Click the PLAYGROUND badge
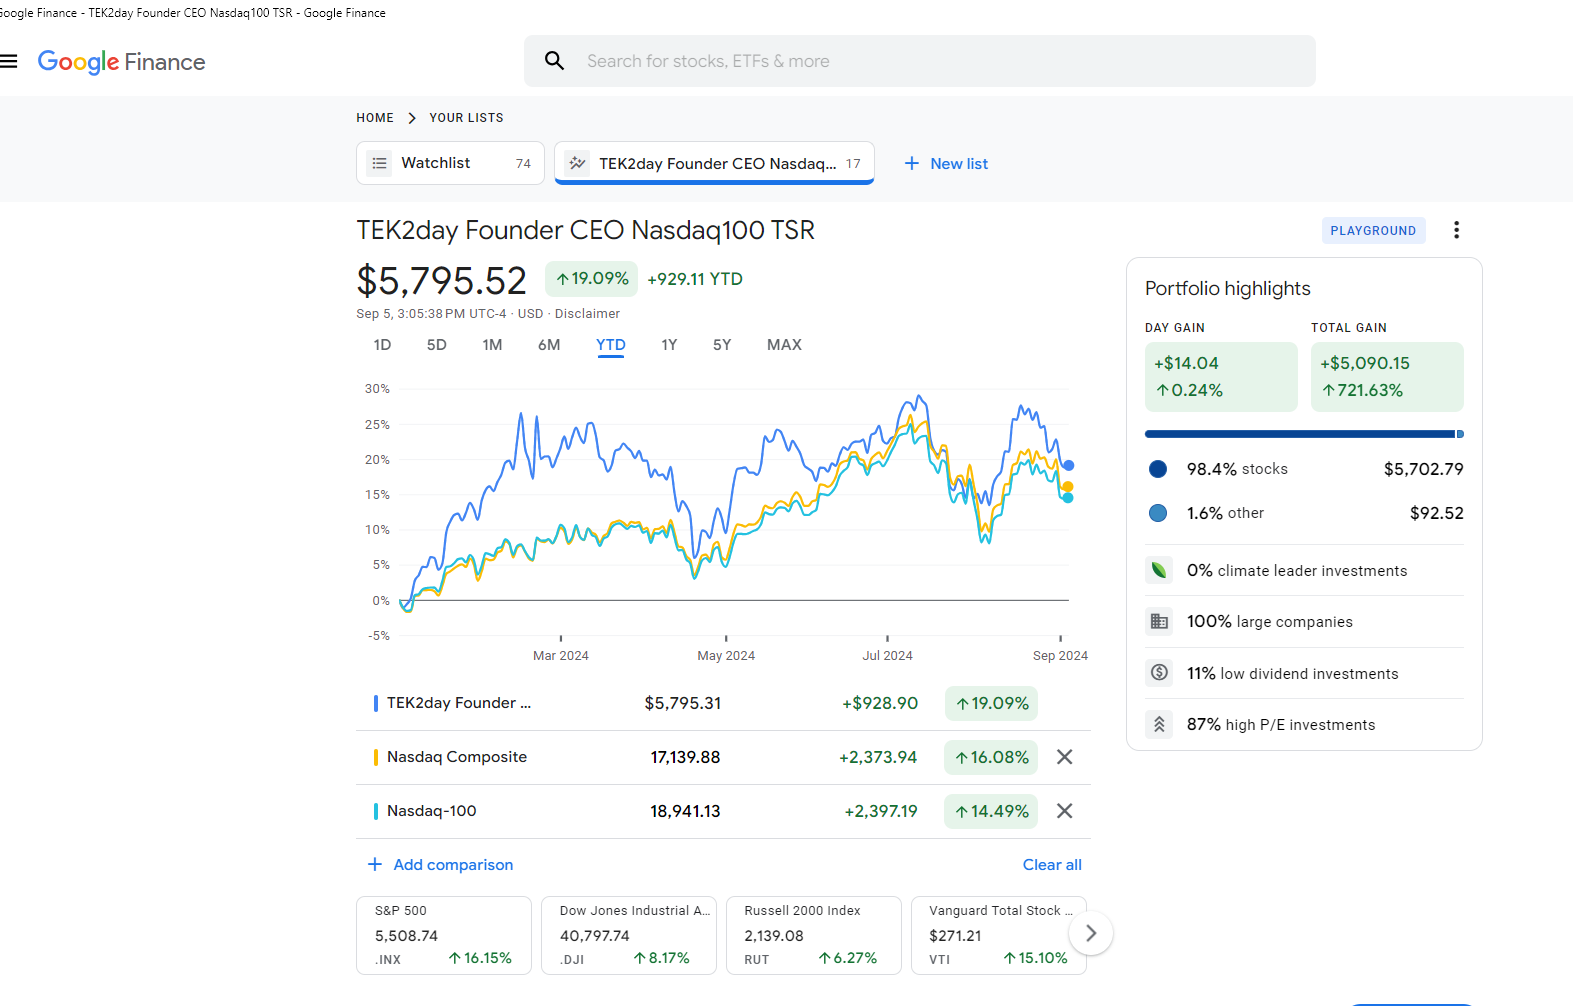The image size is (1573, 1006). (x=1373, y=231)
